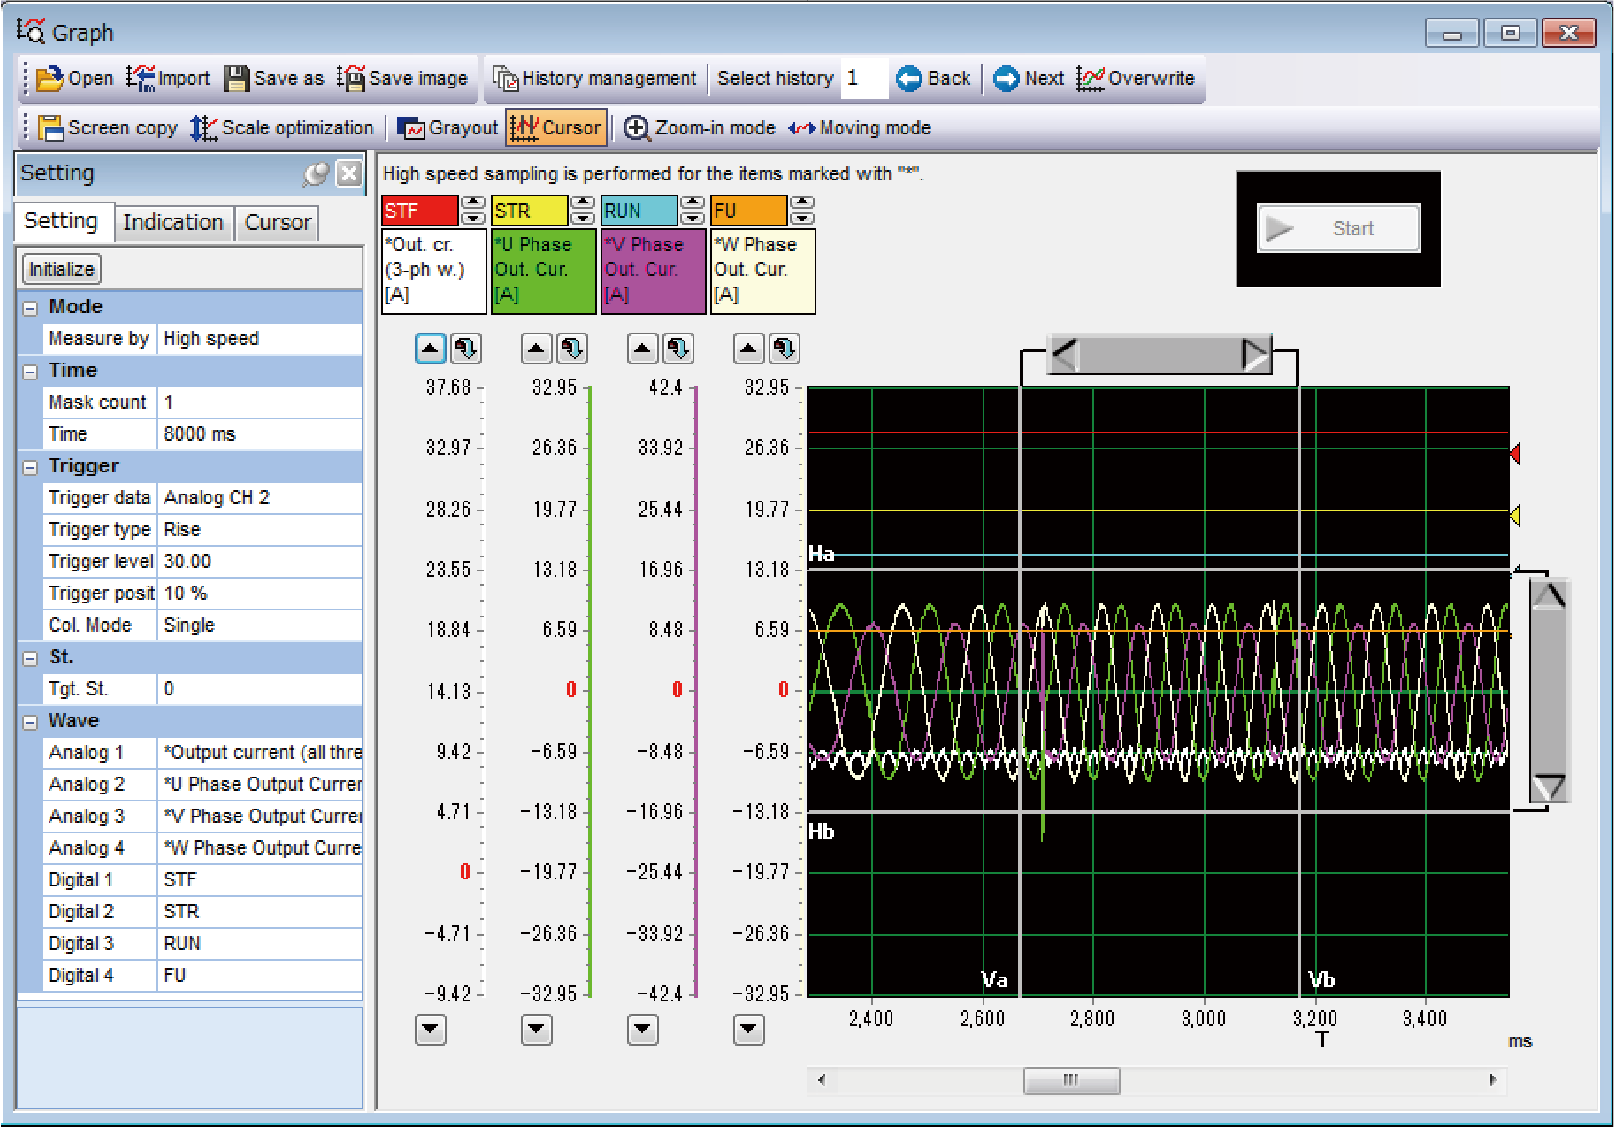Run Scale optimization on the graph
This screenshot has height=1127, width=1614.
tap(282, 127)
